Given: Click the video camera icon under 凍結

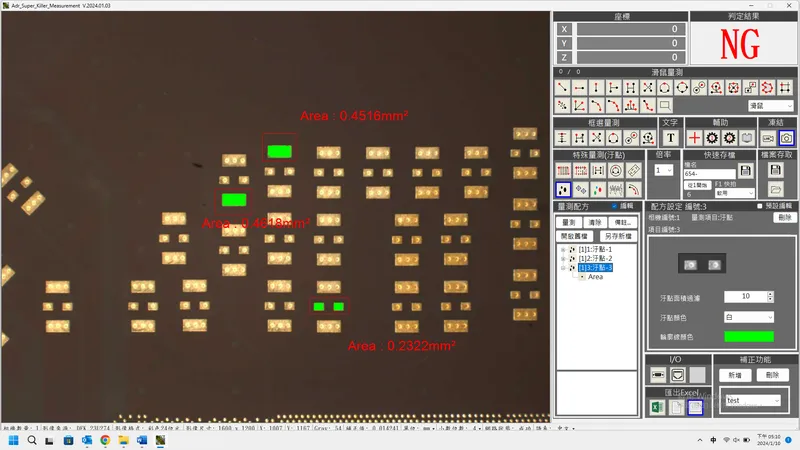Looking at the screenshot, I should pos(768,137).
